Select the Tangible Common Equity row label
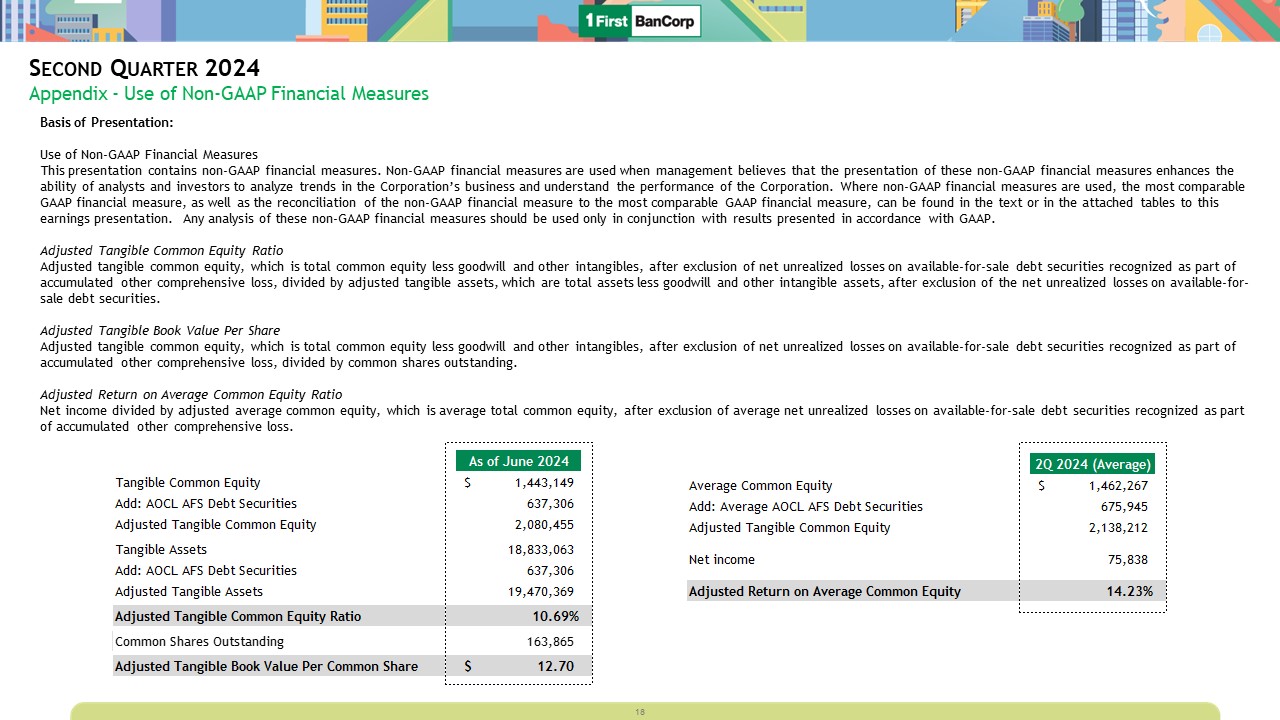This screenshot has height=720, width=1280. coord(188,483)
